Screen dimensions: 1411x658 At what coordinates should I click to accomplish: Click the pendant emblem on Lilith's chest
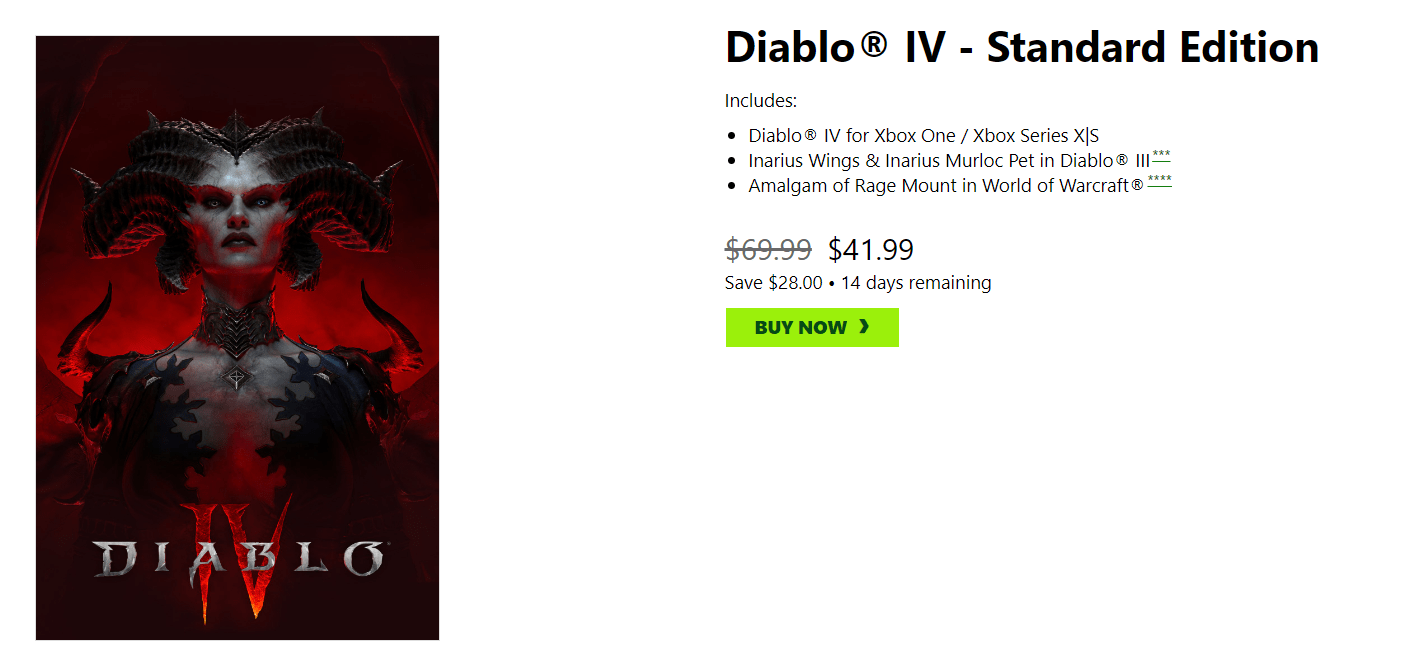236,378
